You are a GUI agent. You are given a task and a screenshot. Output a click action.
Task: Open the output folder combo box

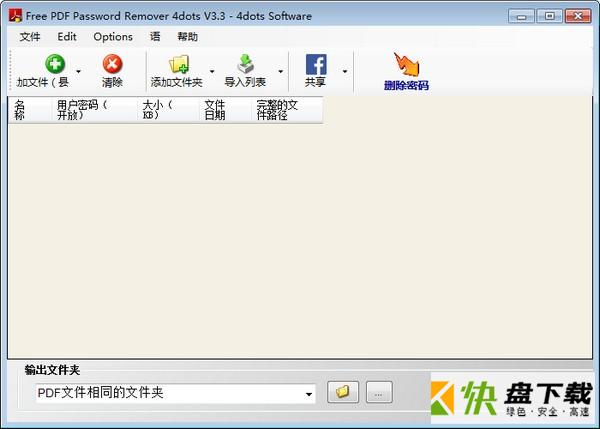176,393
